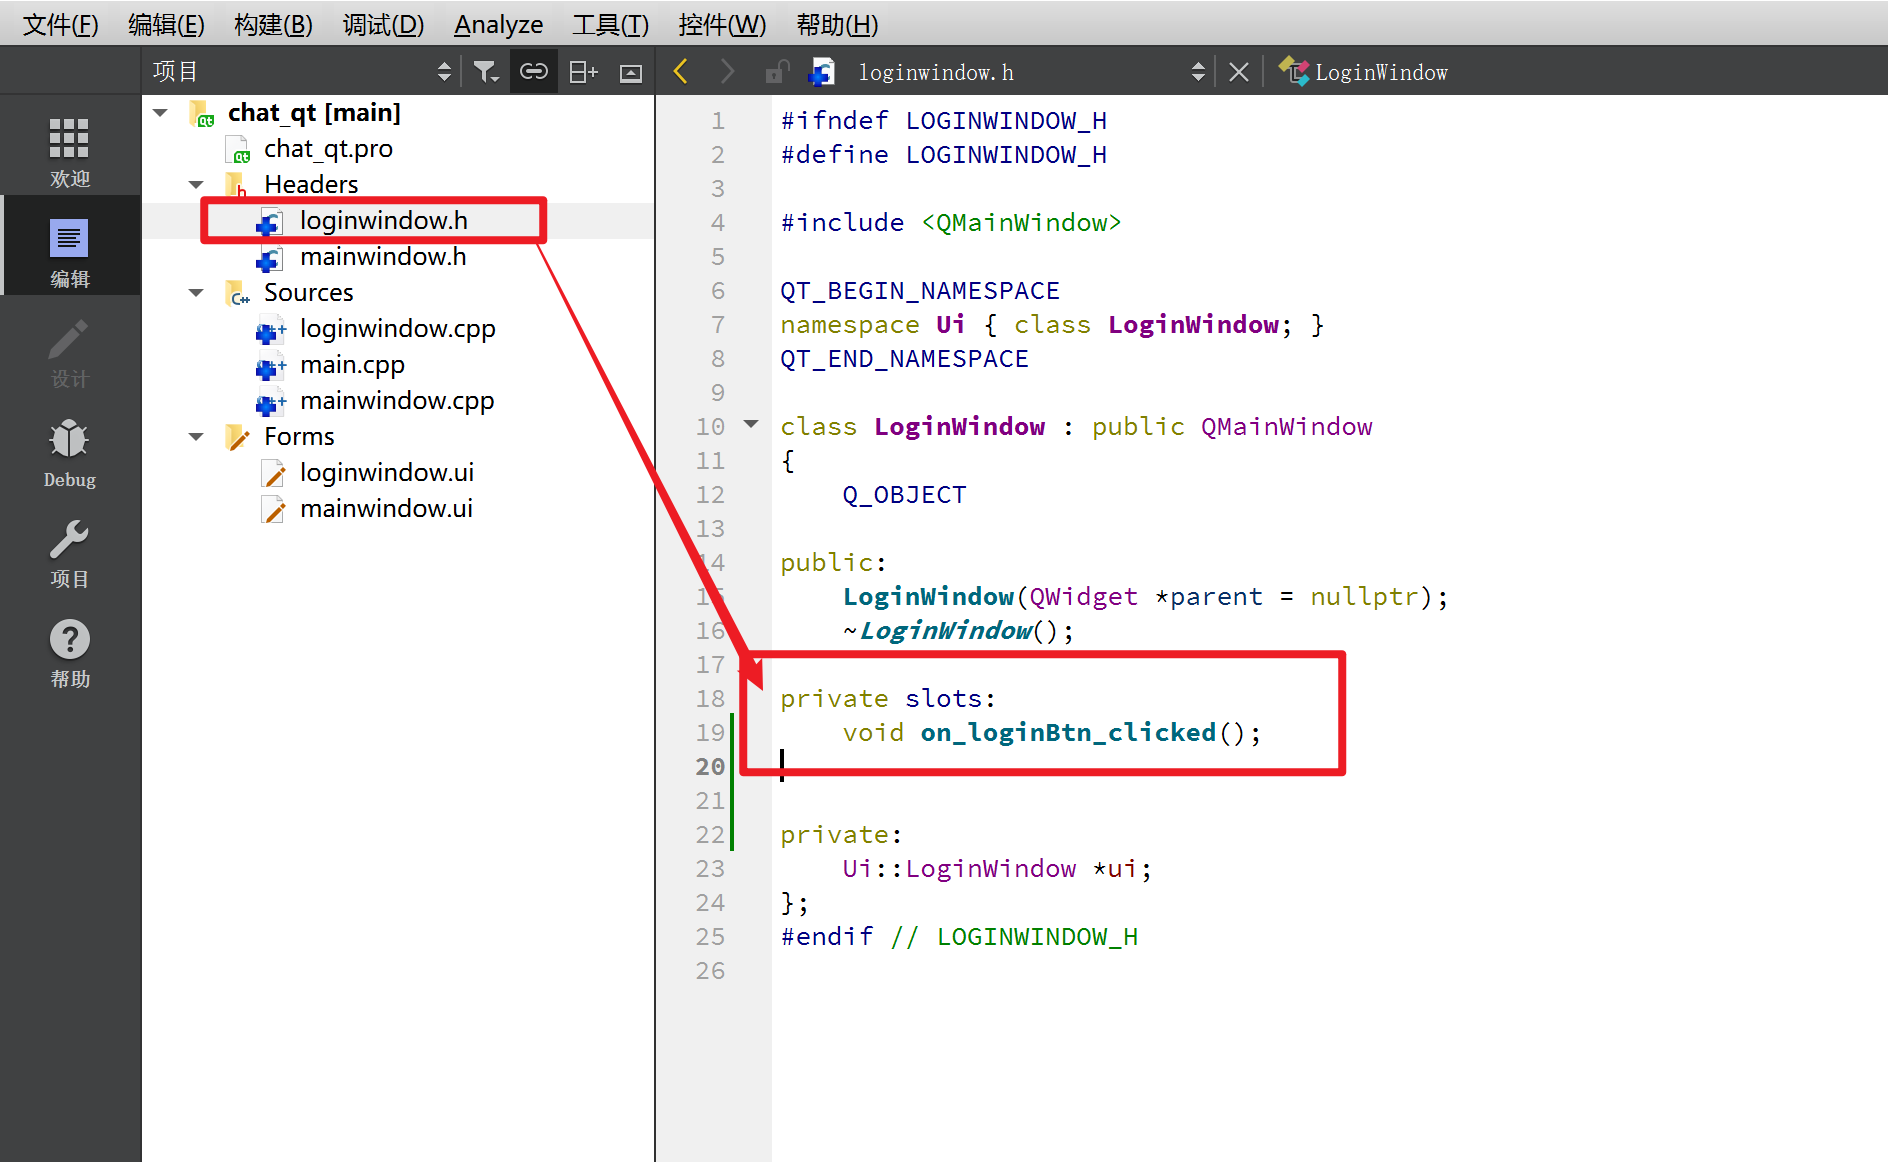Collapse the Headers folder
Viewport: 1888px width, 1162px height.
[196, 185]
